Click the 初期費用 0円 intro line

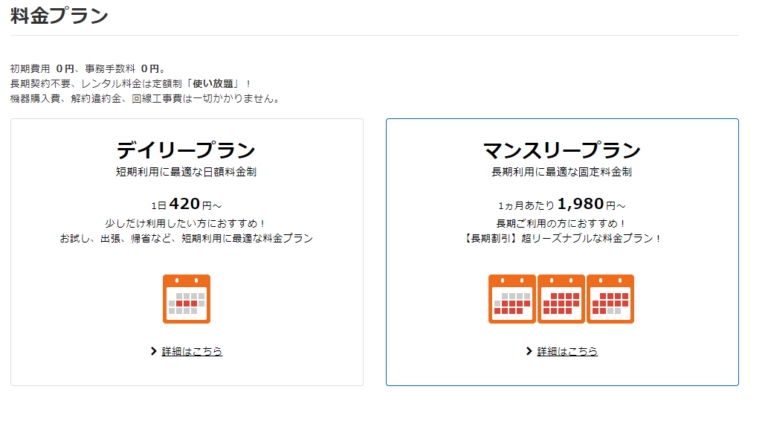coord(88,69)
